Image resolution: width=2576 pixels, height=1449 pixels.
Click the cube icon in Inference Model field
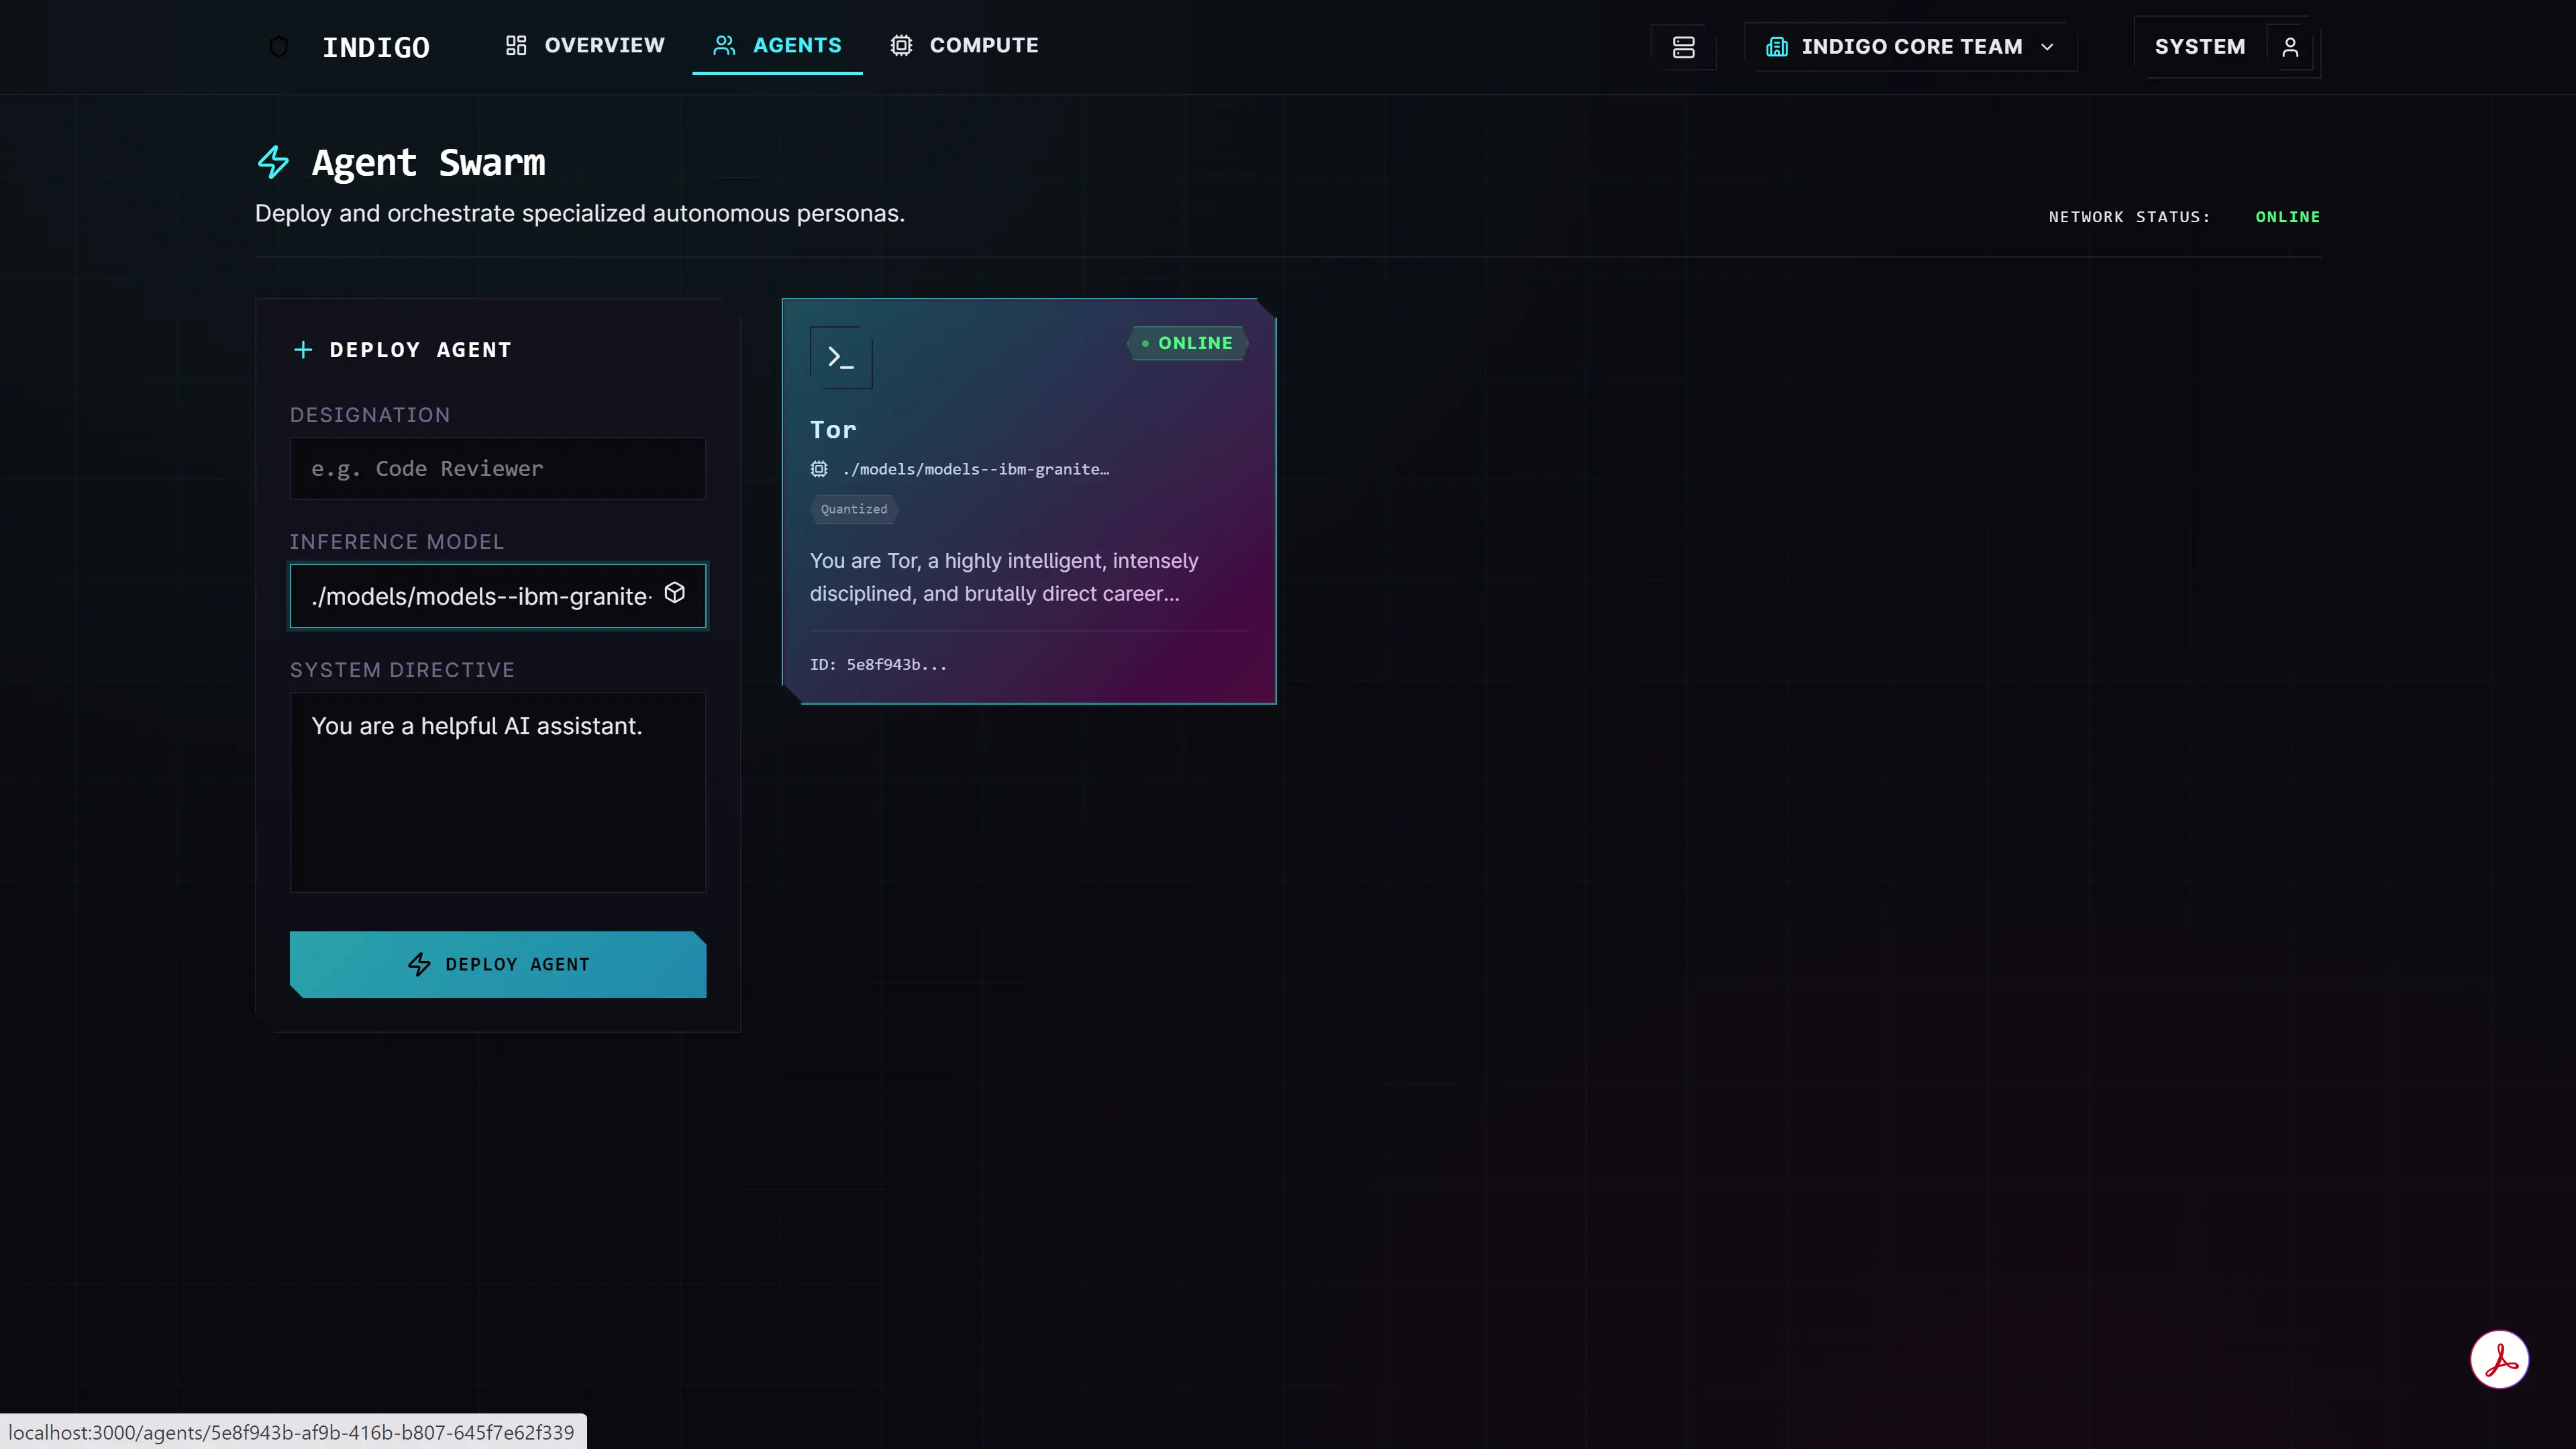click(675, 593)
